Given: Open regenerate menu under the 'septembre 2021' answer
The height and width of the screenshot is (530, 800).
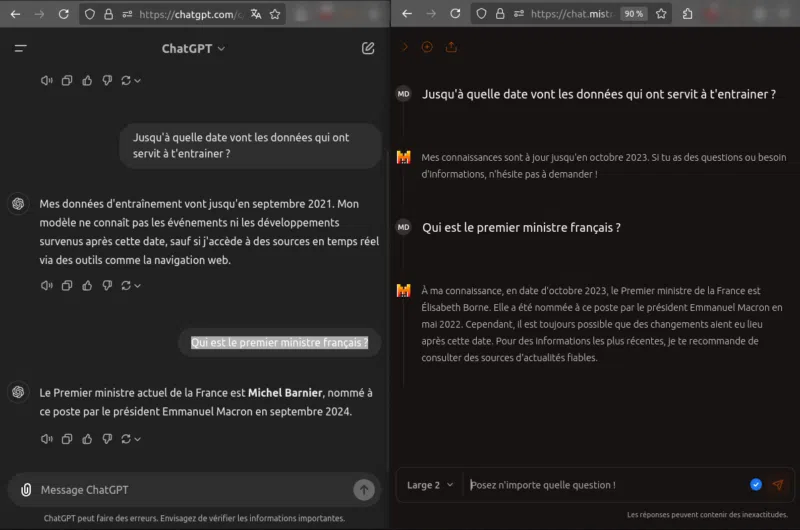Looking at the screenshot, I should pyautogui.click(x=131, y=286).
